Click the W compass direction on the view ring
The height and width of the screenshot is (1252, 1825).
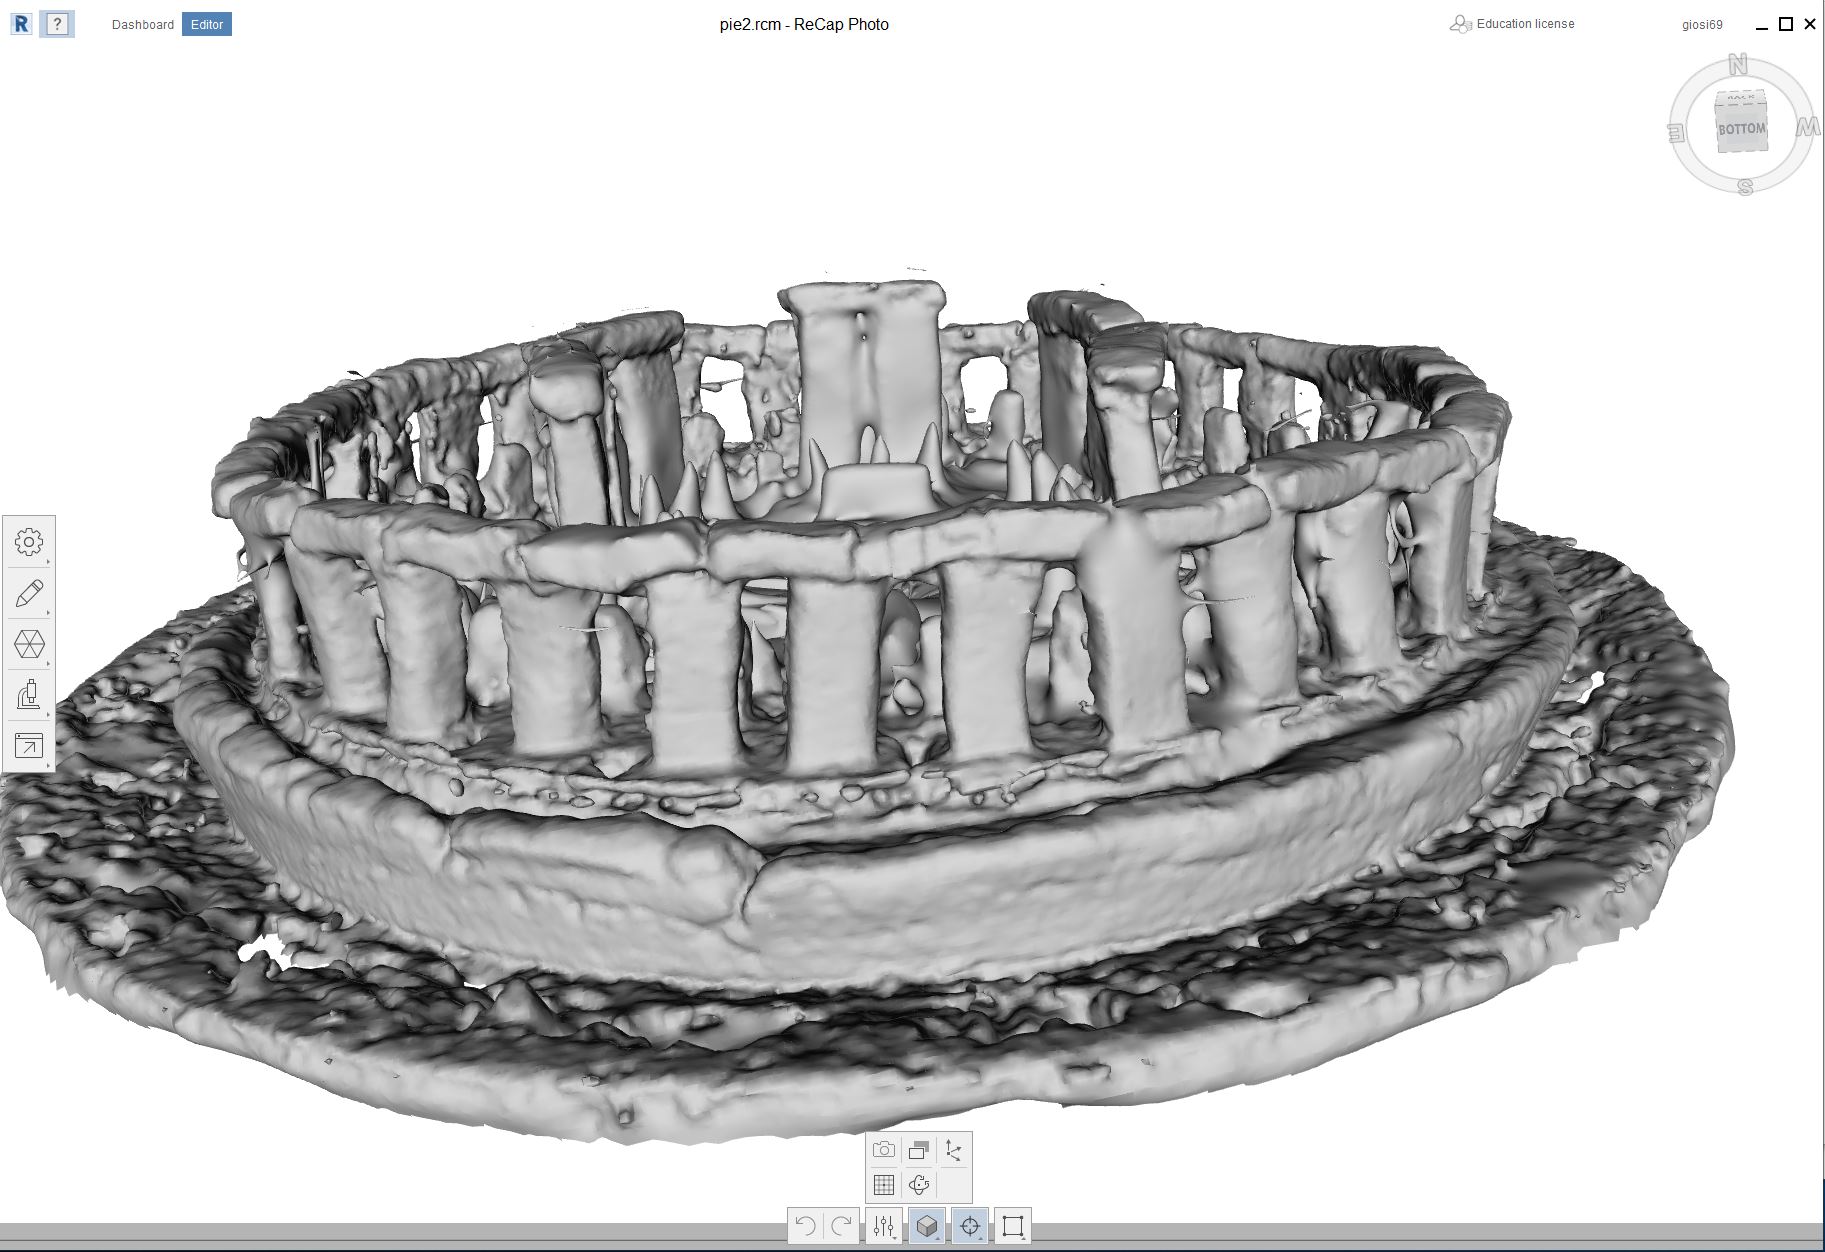tap(1807, 127)
